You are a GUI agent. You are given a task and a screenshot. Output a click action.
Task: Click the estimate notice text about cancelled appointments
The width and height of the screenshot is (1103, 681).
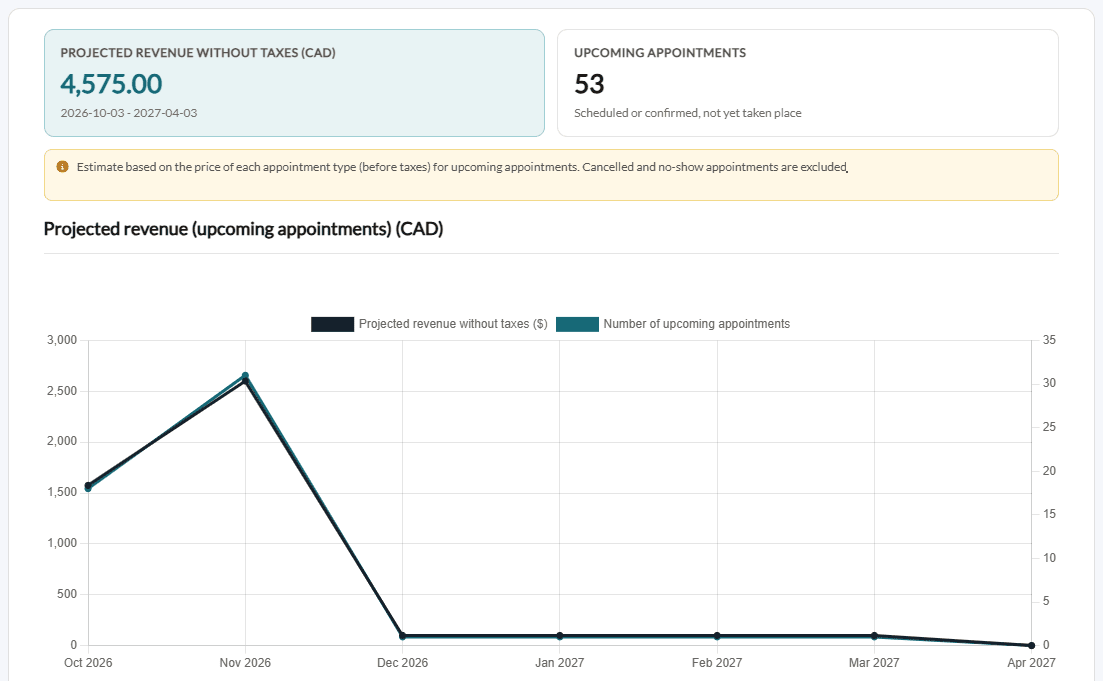(x=462, y=167)
